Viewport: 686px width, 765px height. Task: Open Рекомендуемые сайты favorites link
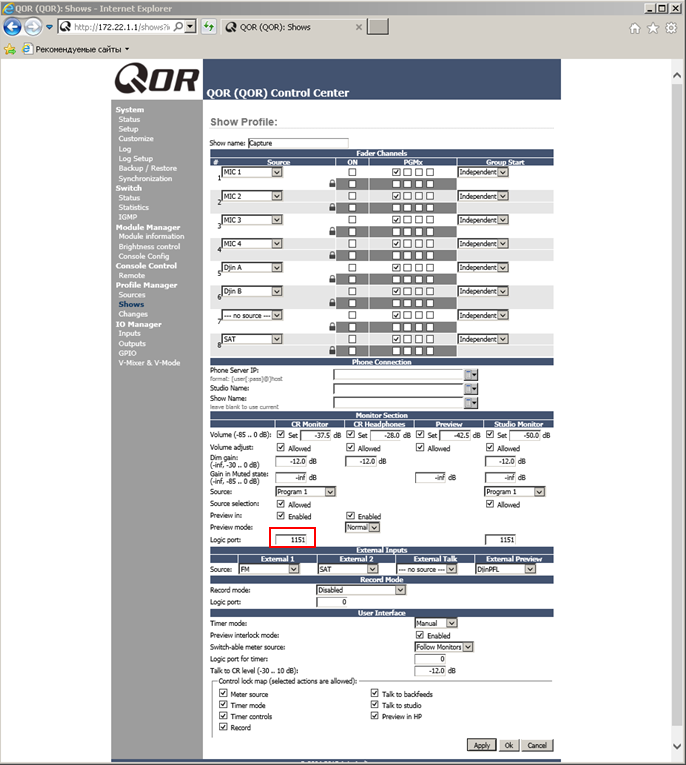78,49
